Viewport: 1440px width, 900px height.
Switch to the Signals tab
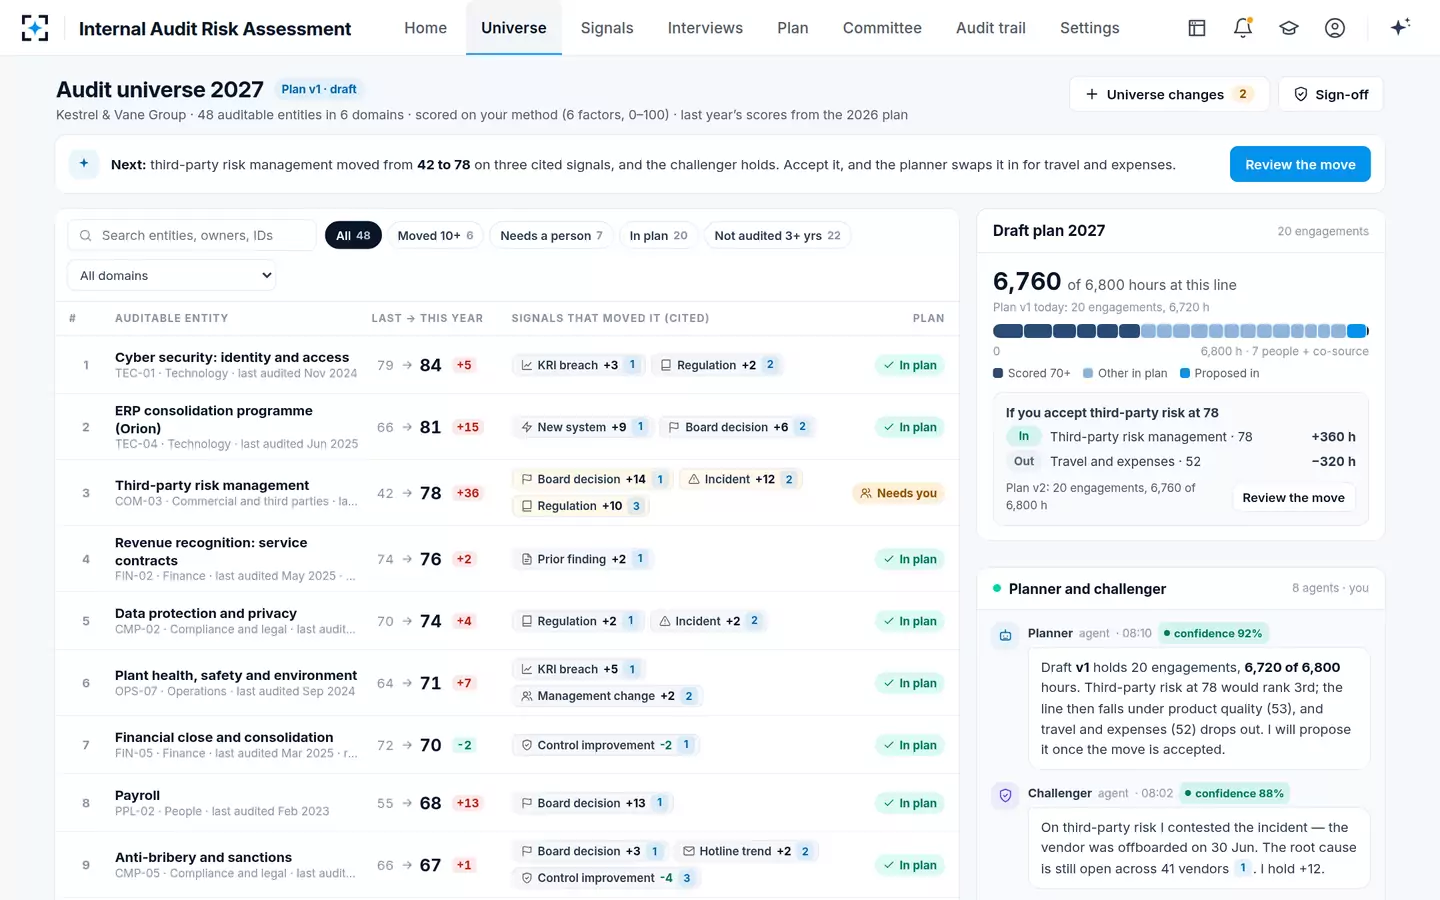[607, 28]
